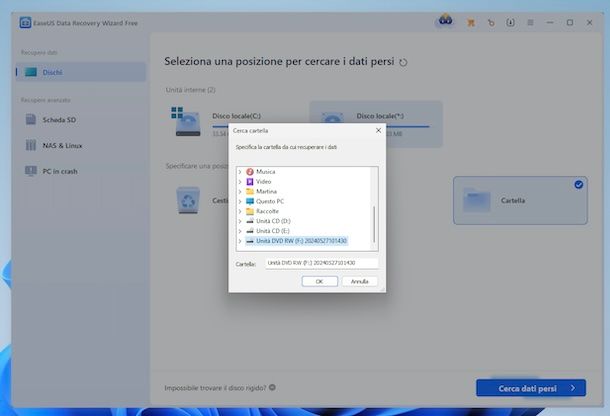The width and height of the screenshot is (610, 416).
Task: Select 'Video' in the folder tree
Action: tap(263, 182)
